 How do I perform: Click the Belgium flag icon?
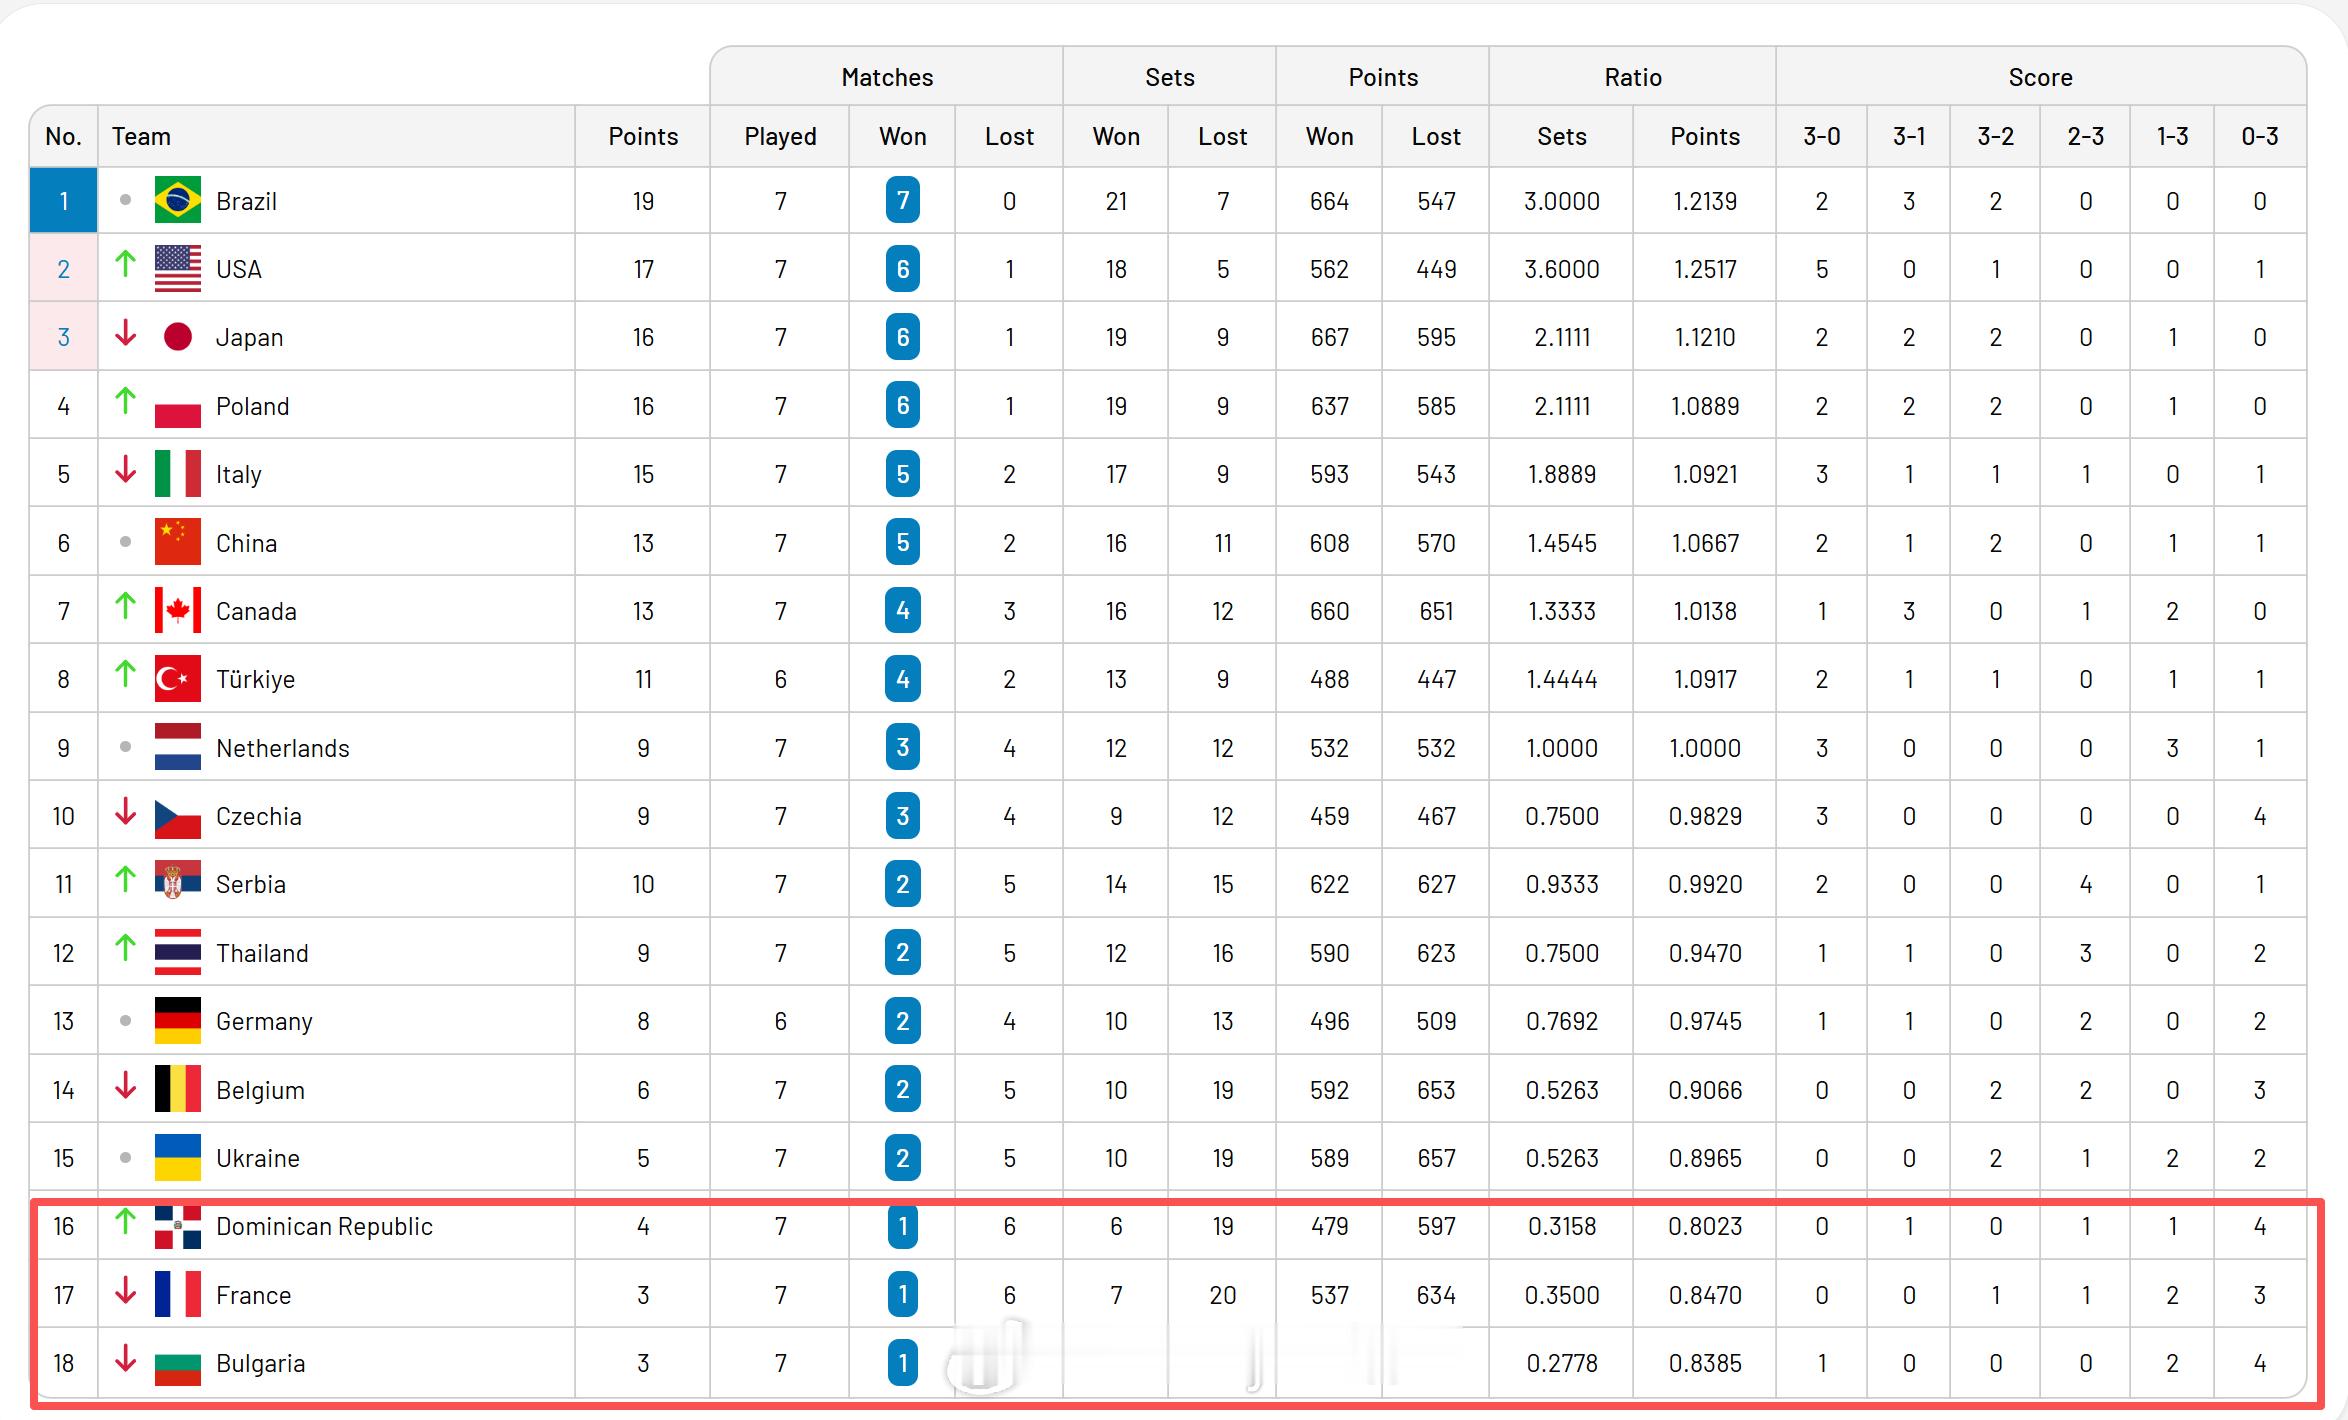click(178, 1089)
